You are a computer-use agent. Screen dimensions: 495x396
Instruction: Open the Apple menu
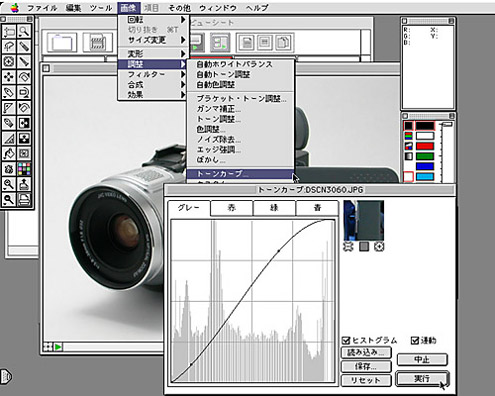click(14, 8)
